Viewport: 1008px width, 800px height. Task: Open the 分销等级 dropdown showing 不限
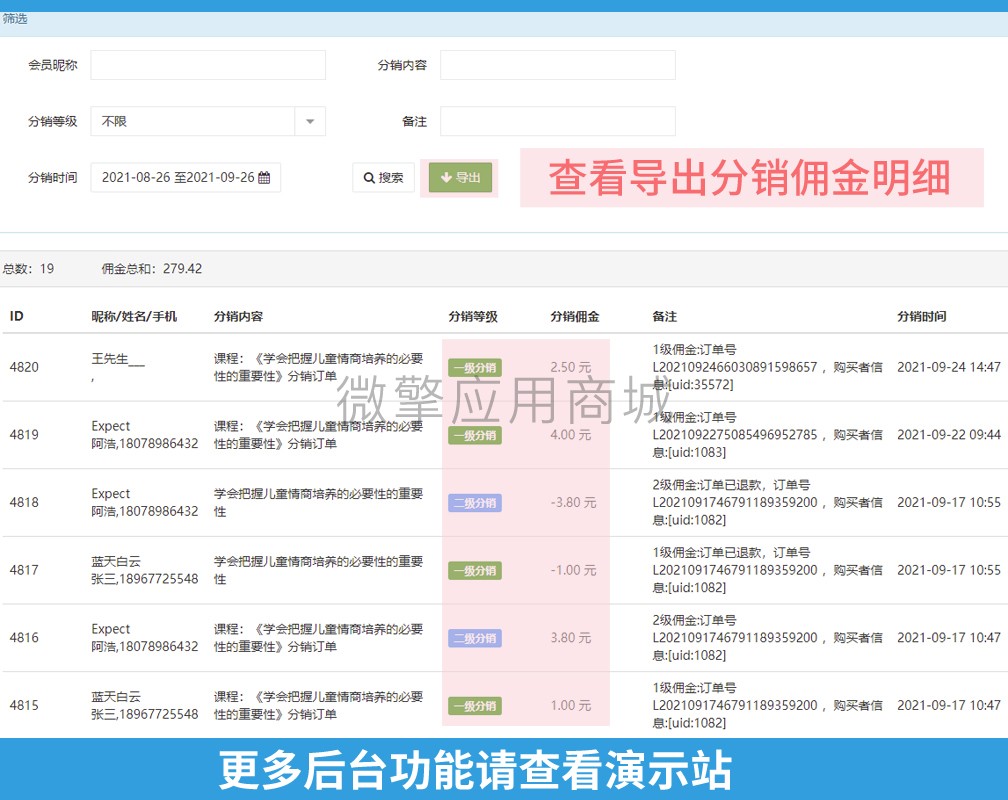(x=208, y=121)
